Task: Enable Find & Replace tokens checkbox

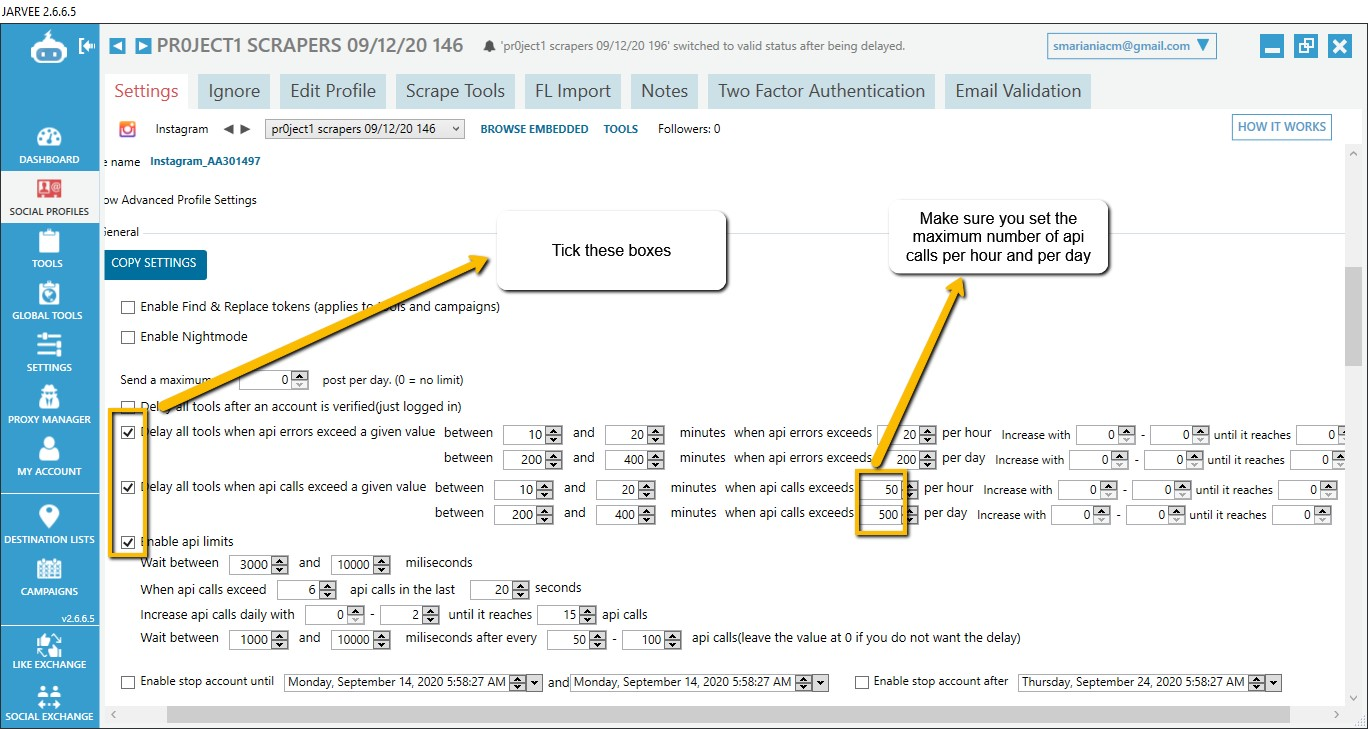Action: pyautogui.click(x=128, y=308)
